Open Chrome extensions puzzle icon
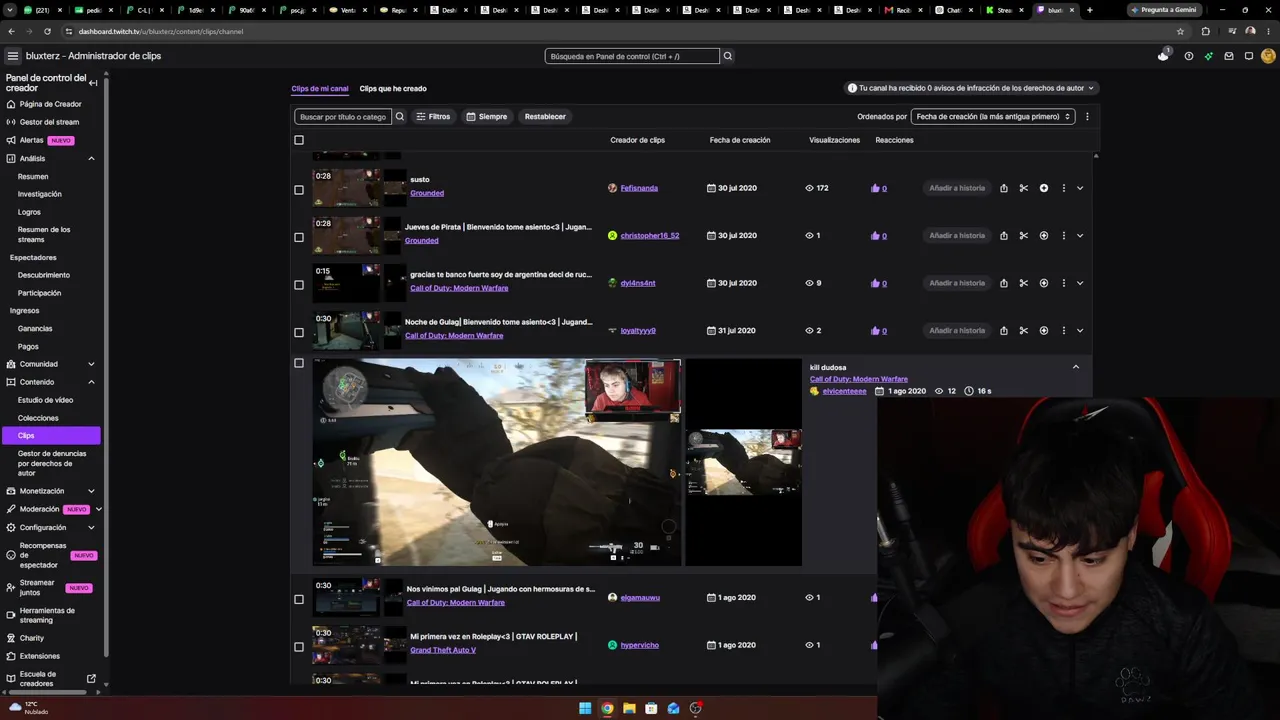 [x=1205, y=31]
